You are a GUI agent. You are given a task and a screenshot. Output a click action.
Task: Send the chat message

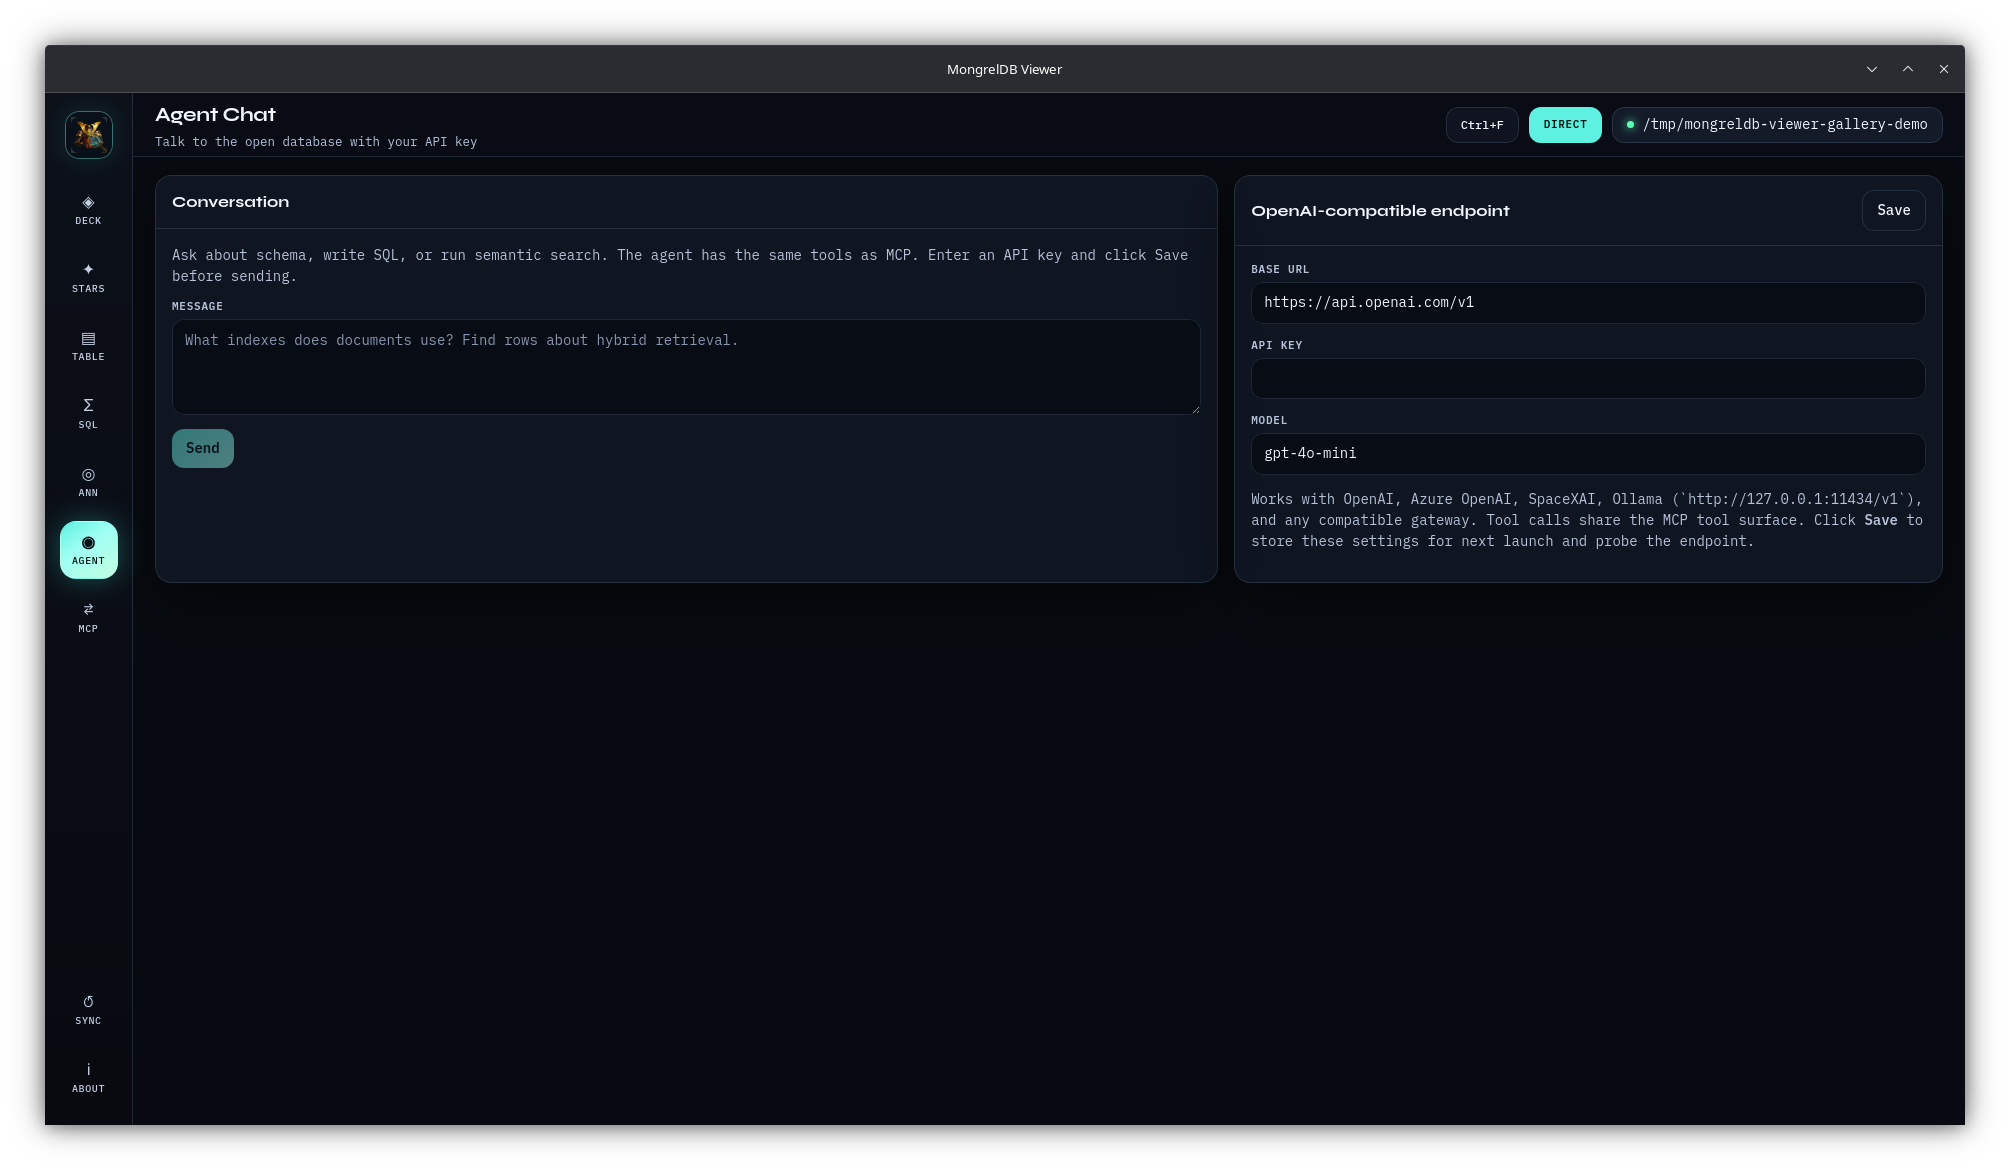pyautogui.click(x=203, y=448)
